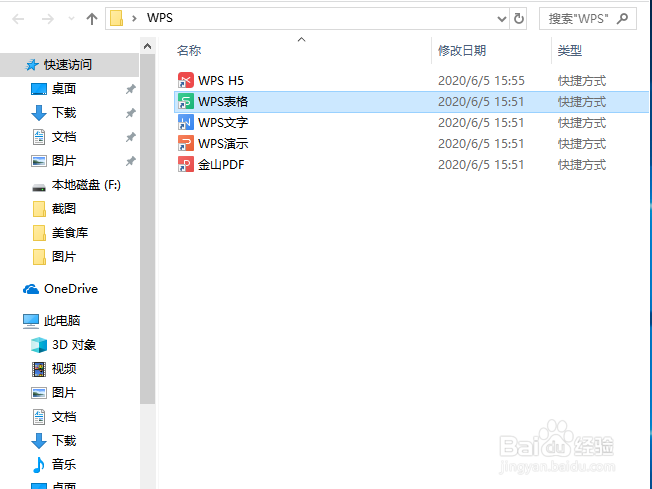Click the music note icon beside 音乐
Image resolution: width=652 pixels, height=489 pixels.
[x=39, y=464]
